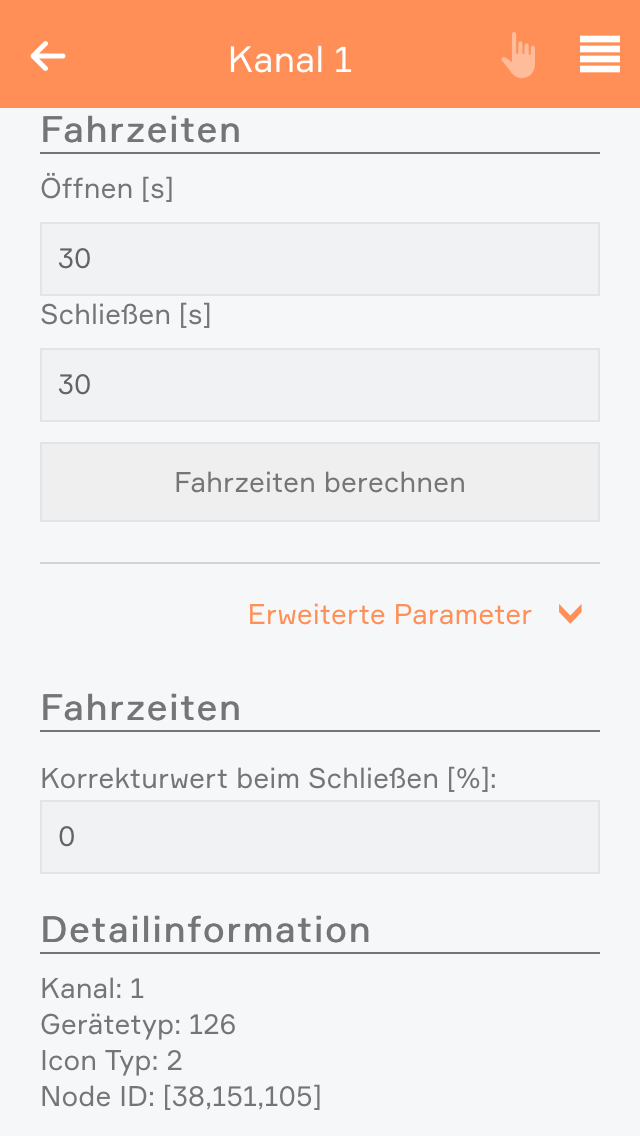Select the Korrekturwert beim Schließen input field

click(320, 837)
